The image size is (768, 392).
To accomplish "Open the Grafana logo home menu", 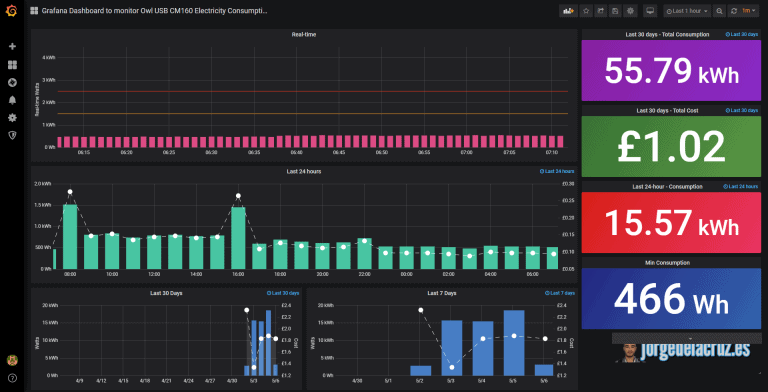I will [x=12, y=11].
